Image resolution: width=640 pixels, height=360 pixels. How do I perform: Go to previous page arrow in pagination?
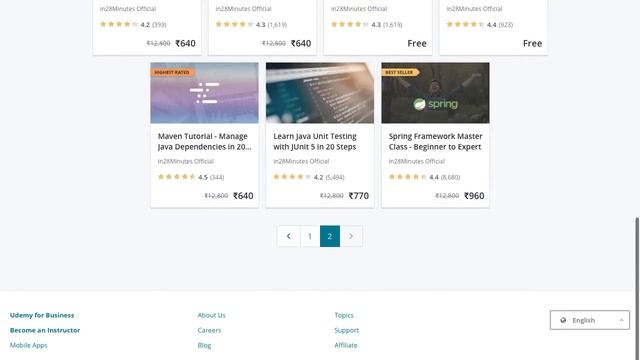tap(289, 236)
